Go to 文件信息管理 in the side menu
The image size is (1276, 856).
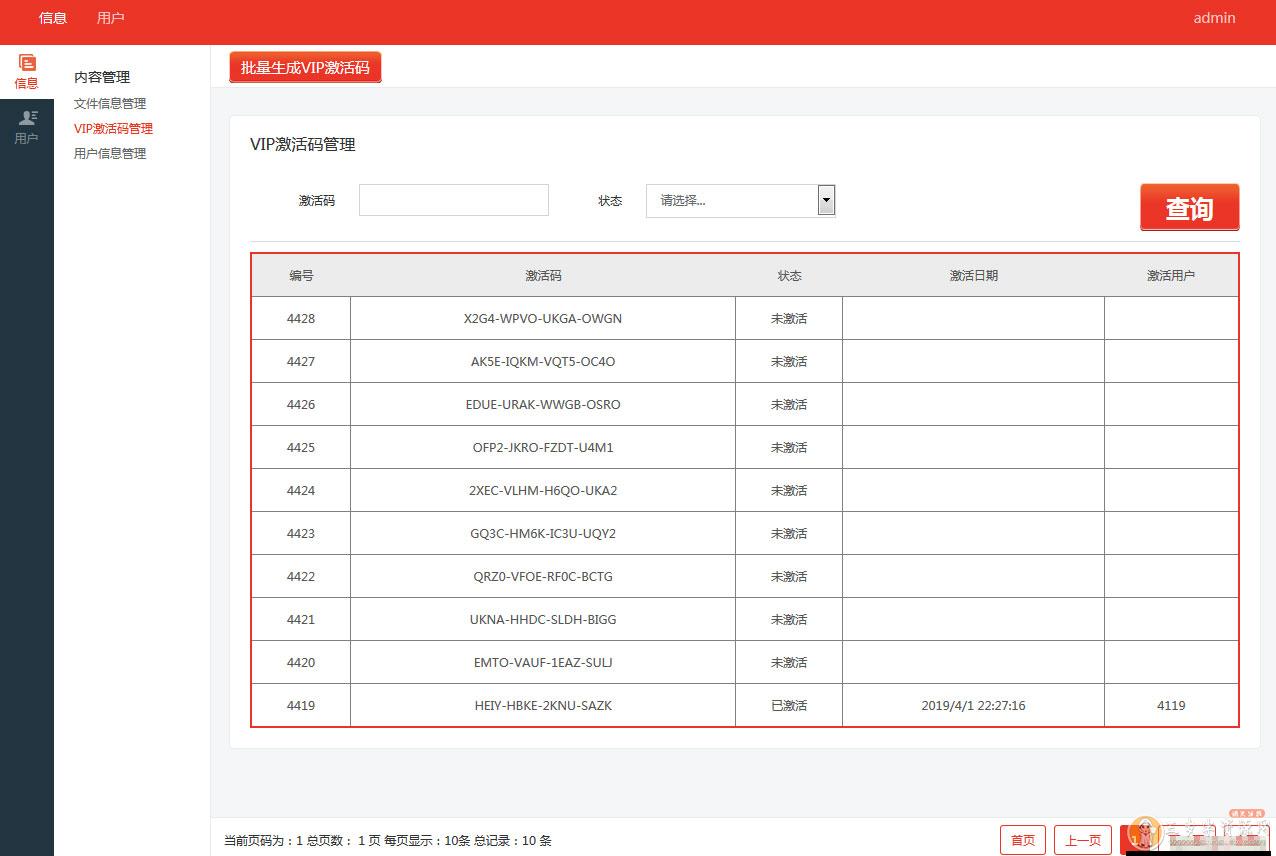tap(110, 103)
